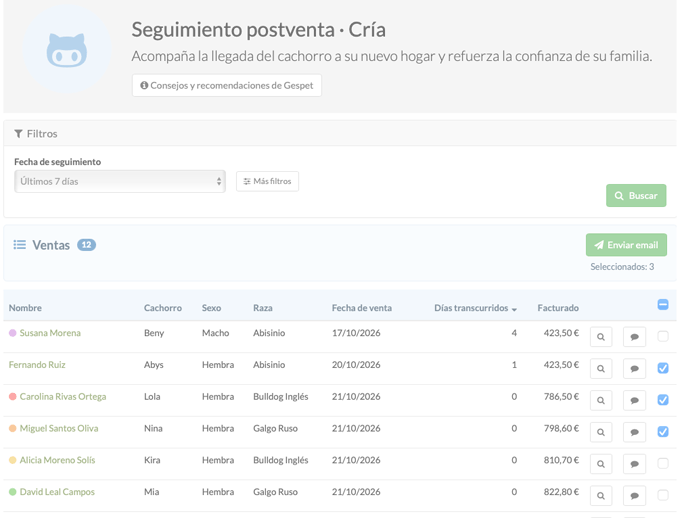Click sale date 20/10/2026
This screenshot has width=682, height=518.
(356, 364)
